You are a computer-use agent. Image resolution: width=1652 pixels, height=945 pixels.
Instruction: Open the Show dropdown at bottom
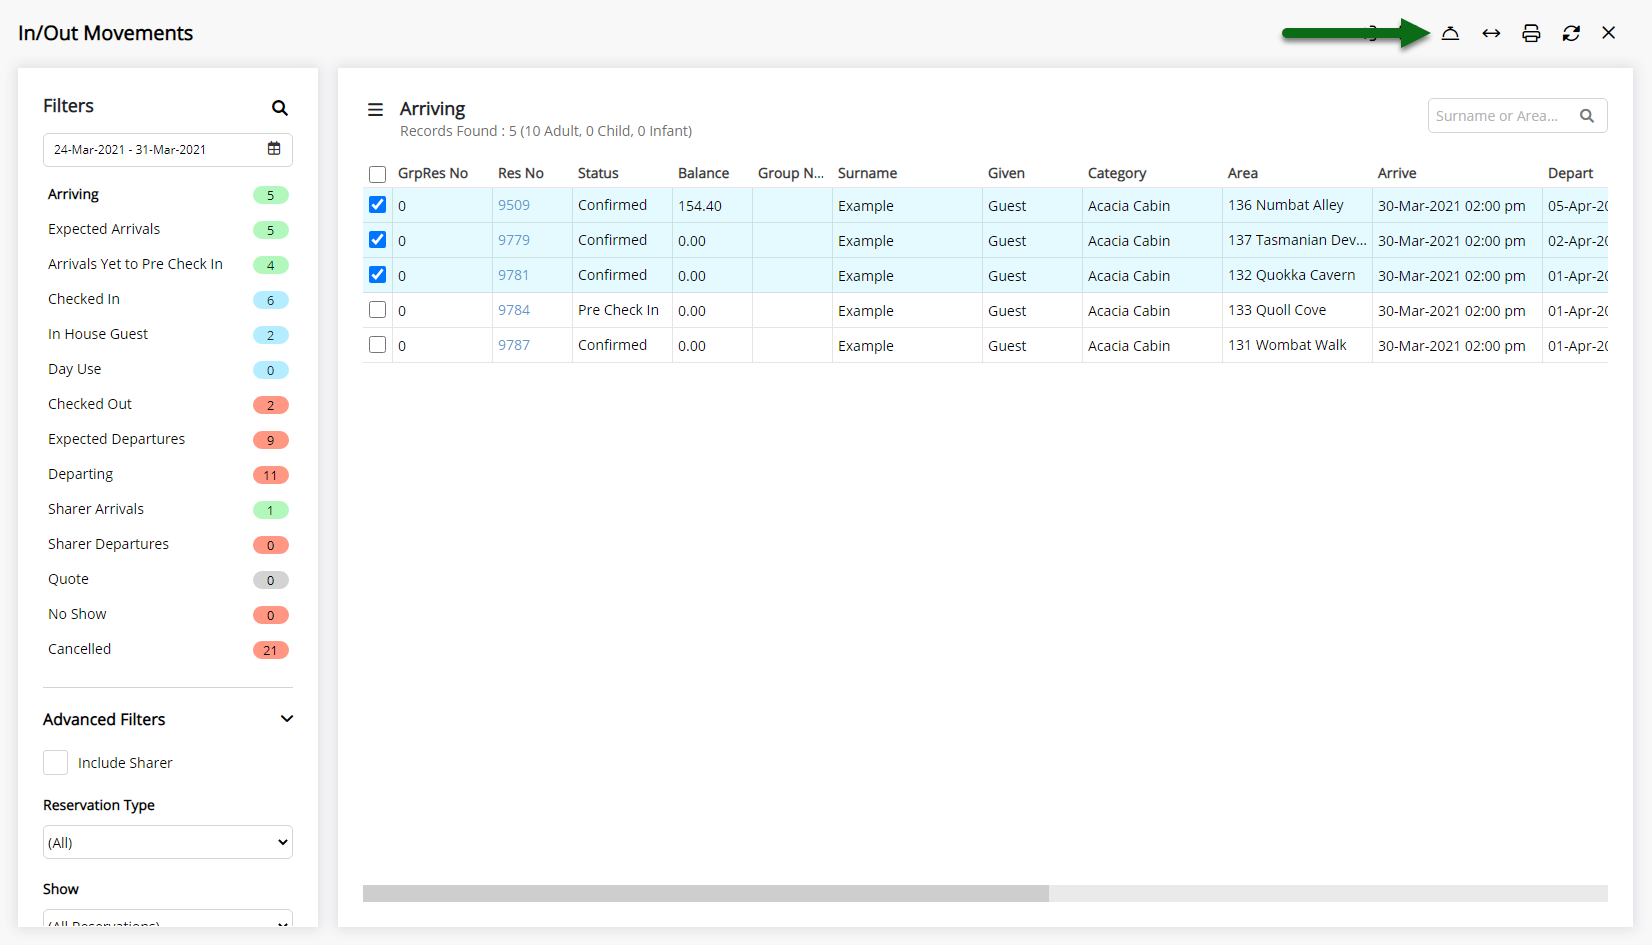pyautogui.click(x=168, y=918)
